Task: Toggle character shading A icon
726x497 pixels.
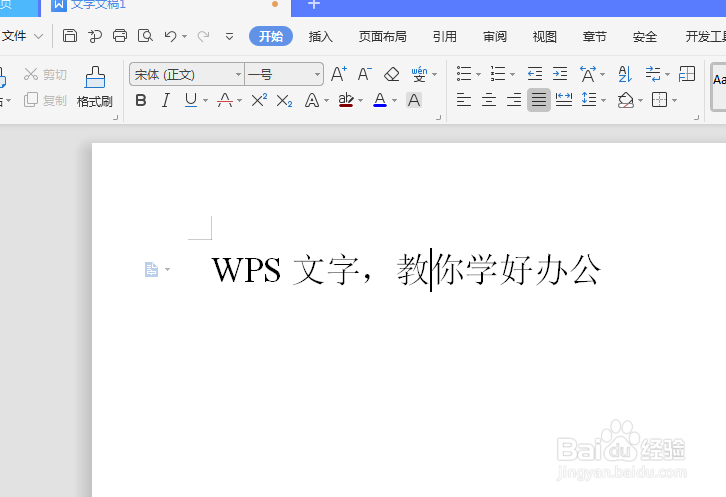Action: pos(414,100)
